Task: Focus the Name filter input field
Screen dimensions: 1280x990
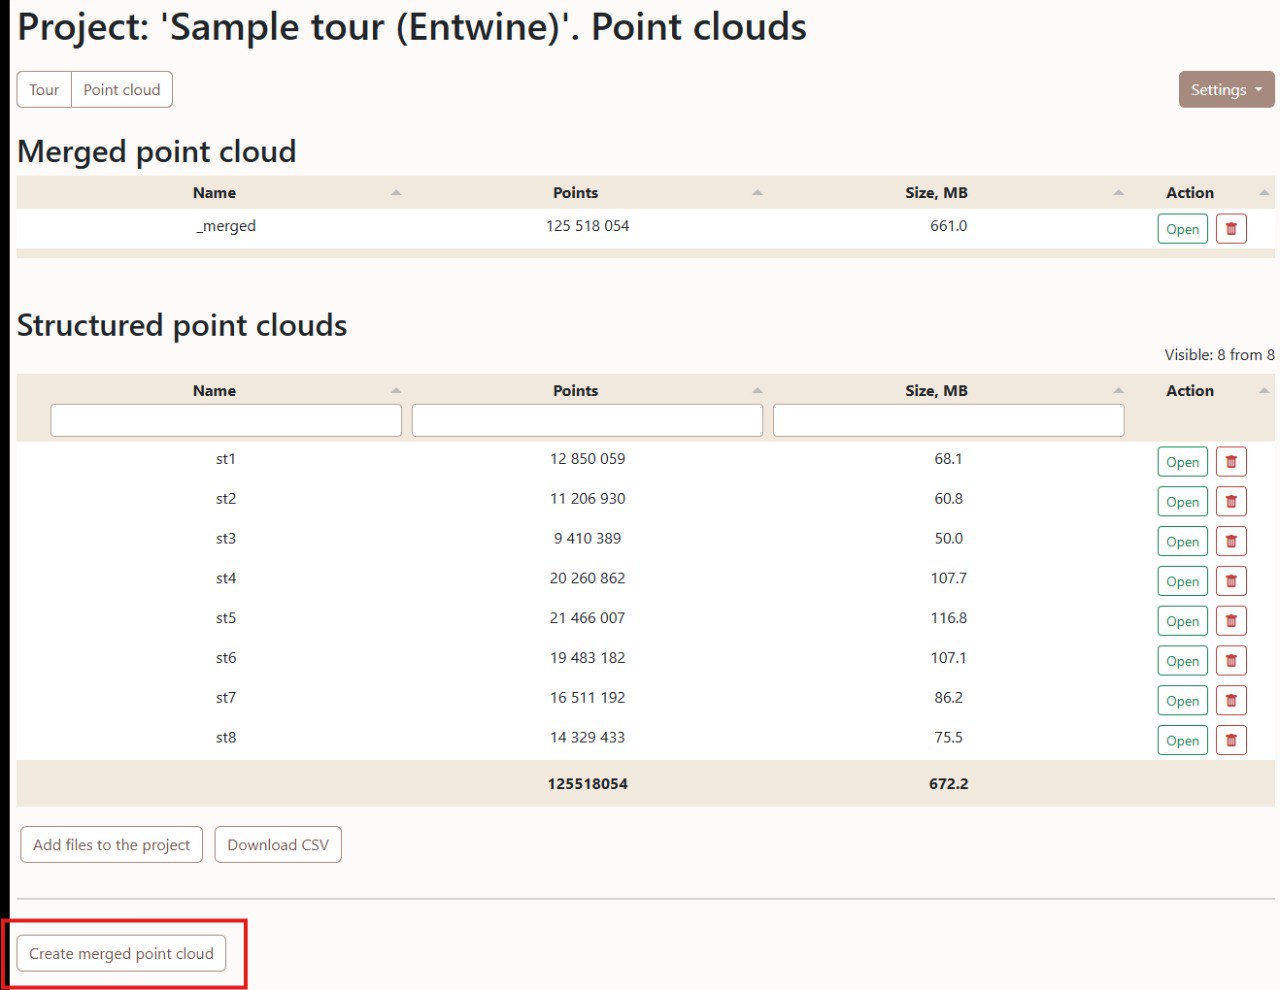Action: click(226, 421)
